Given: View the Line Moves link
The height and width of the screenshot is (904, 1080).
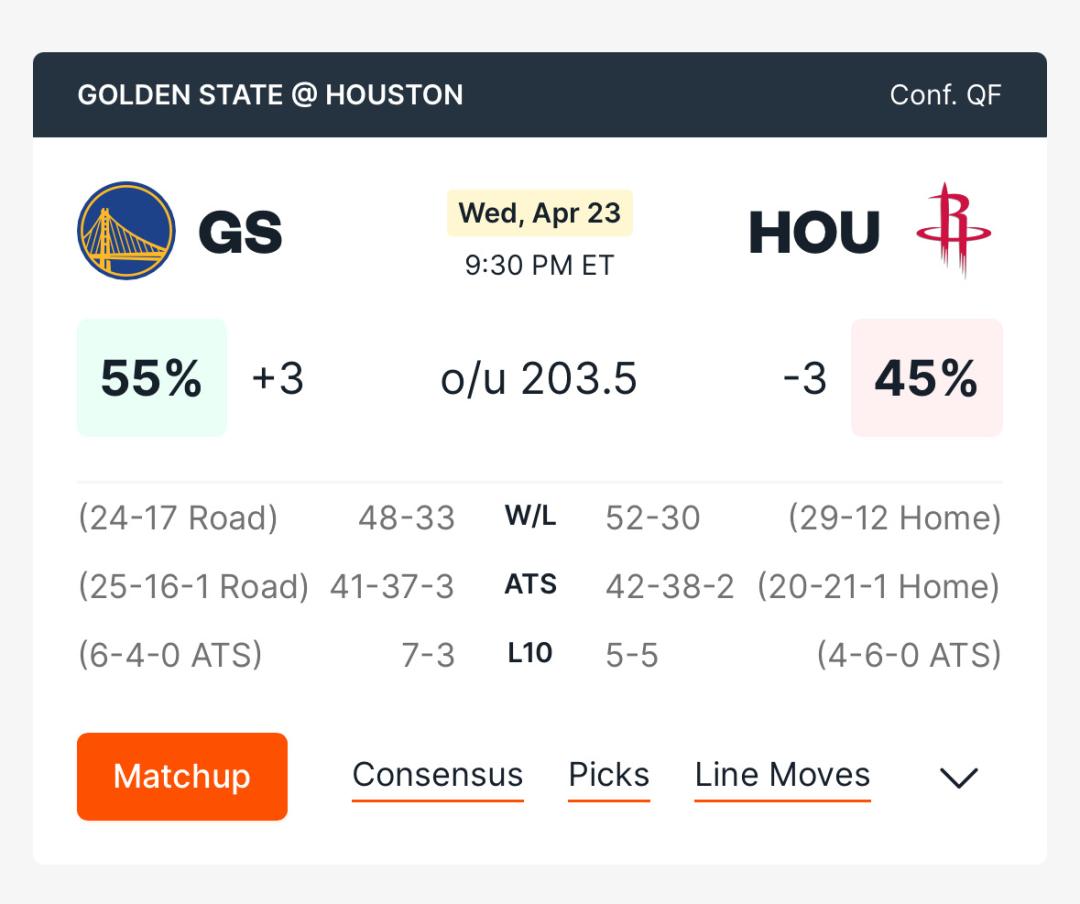Looking at the screenshot, I should point(782,776).
